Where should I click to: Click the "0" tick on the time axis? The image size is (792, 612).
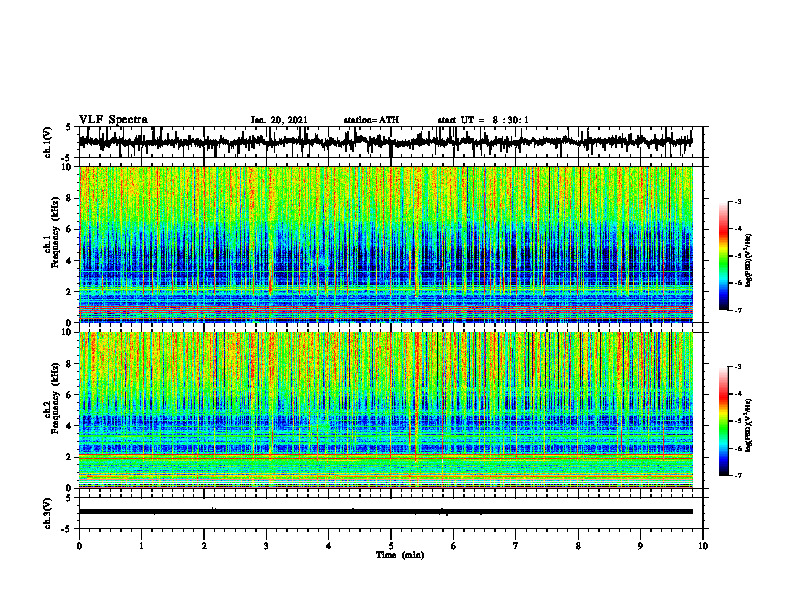click(79, 546)
